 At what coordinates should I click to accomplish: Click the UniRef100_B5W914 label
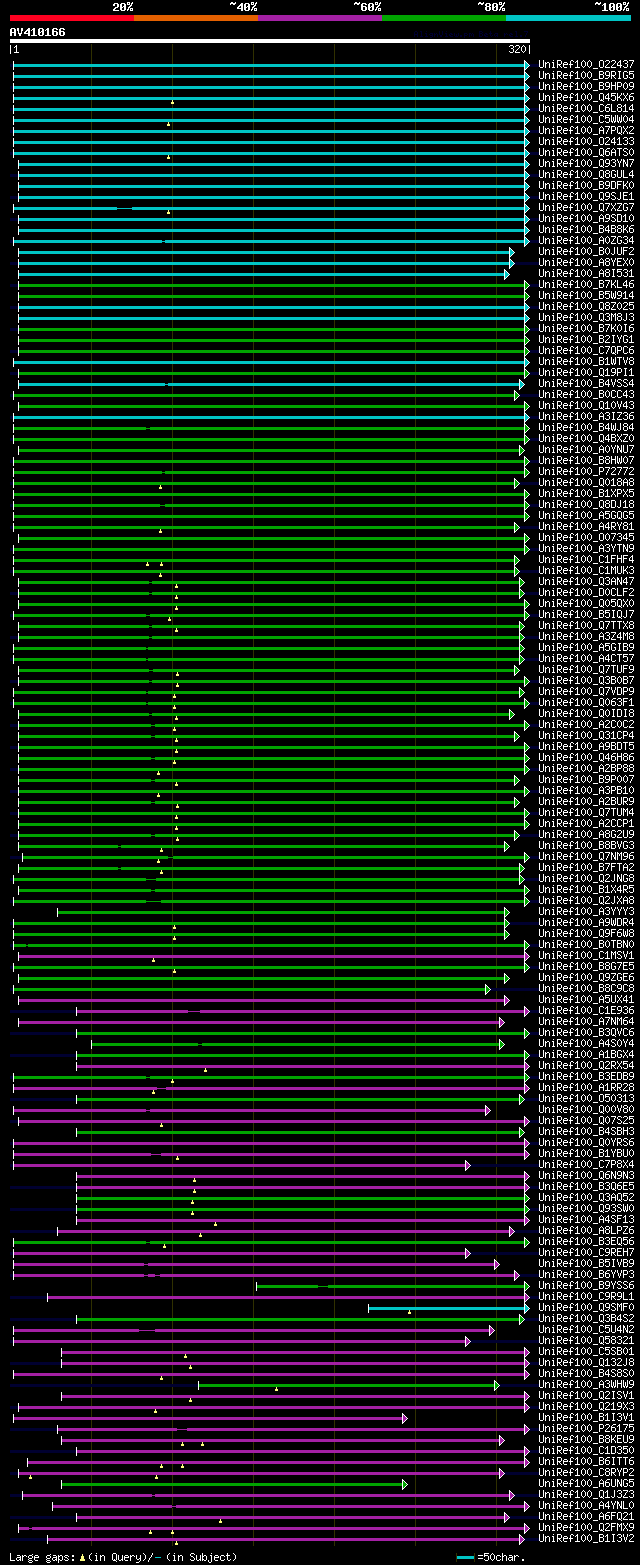point(586,295)
